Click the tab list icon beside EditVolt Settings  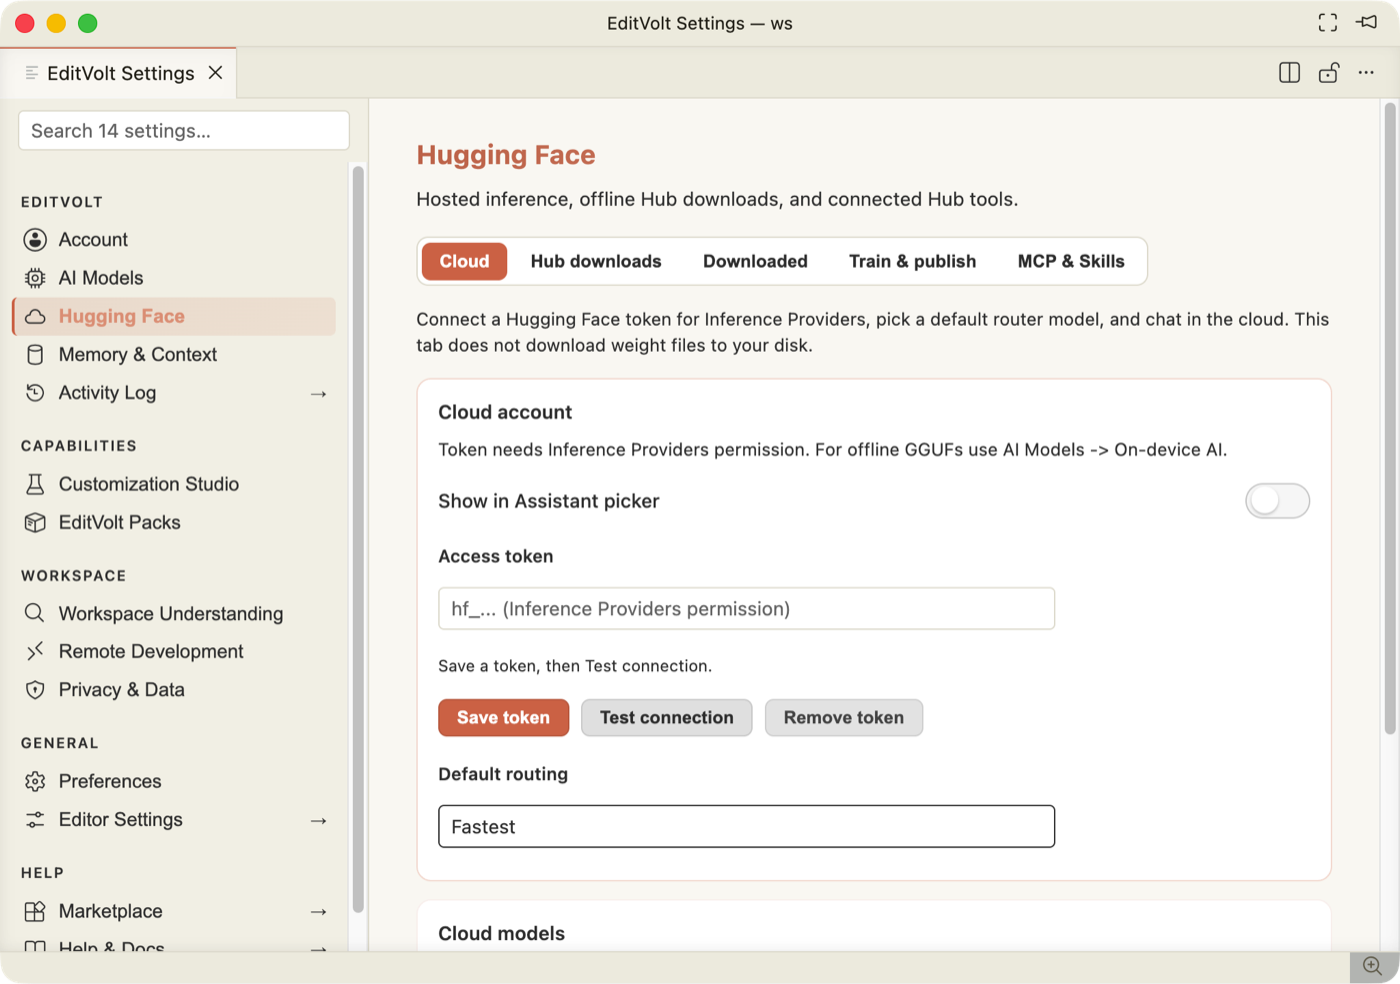(32, 73)
